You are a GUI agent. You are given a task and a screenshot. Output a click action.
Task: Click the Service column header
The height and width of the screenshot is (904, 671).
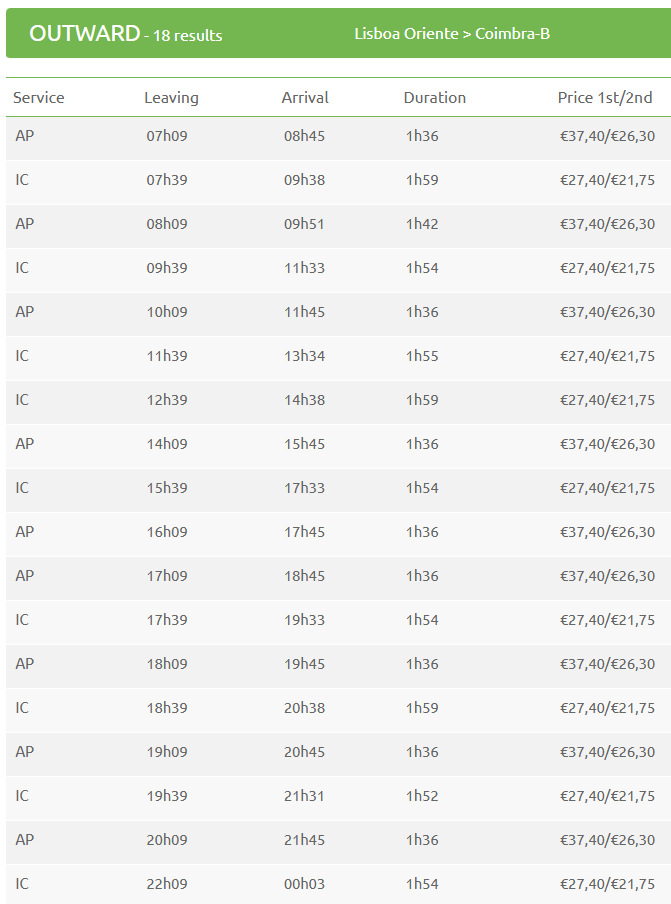(39, 97)
